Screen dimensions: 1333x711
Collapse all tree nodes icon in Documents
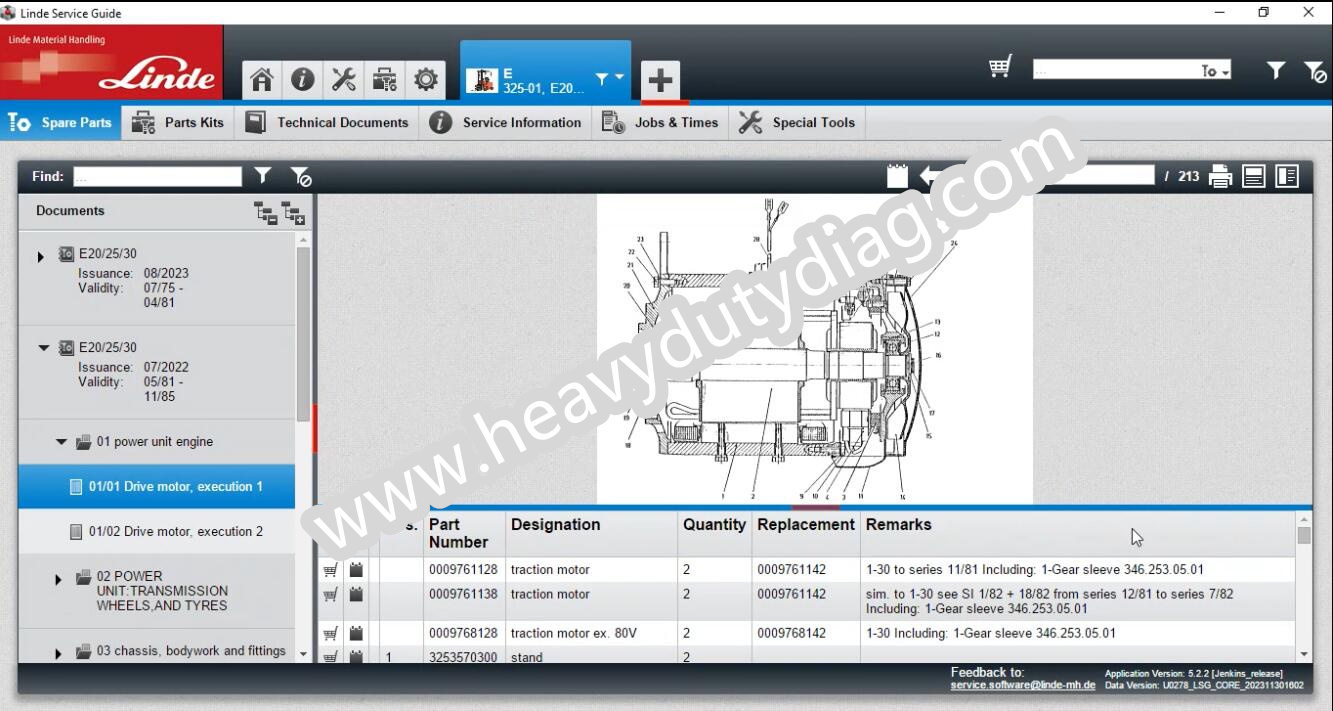[x=265, y=212]
